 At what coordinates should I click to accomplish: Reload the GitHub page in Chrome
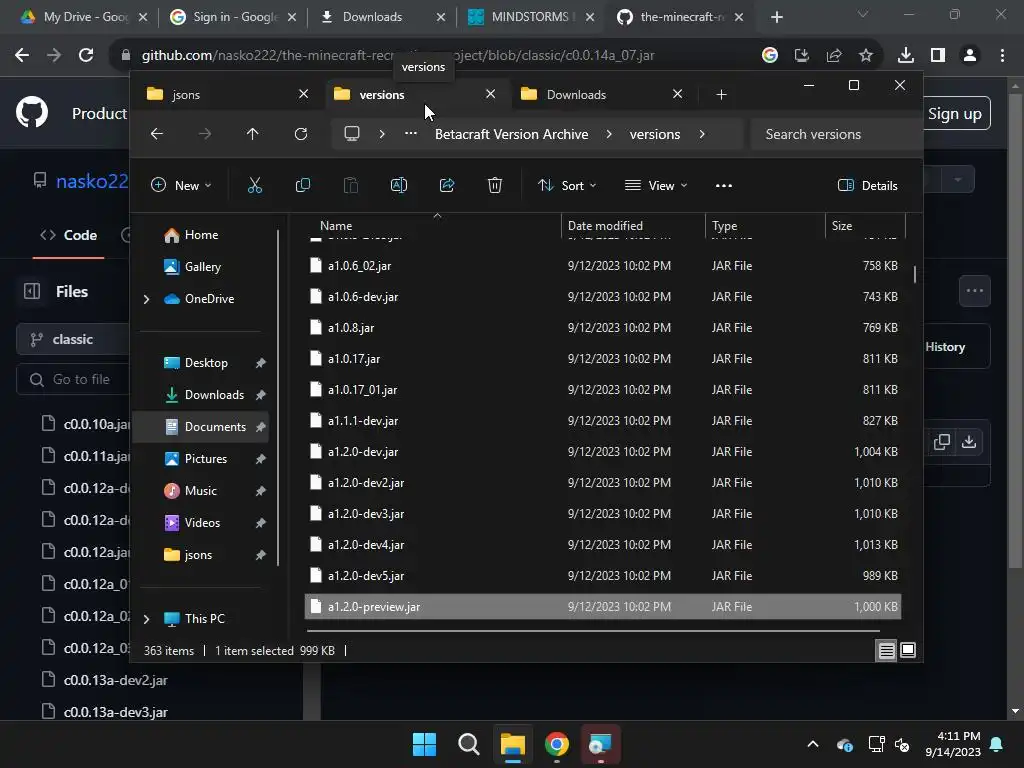click(86, 56)
